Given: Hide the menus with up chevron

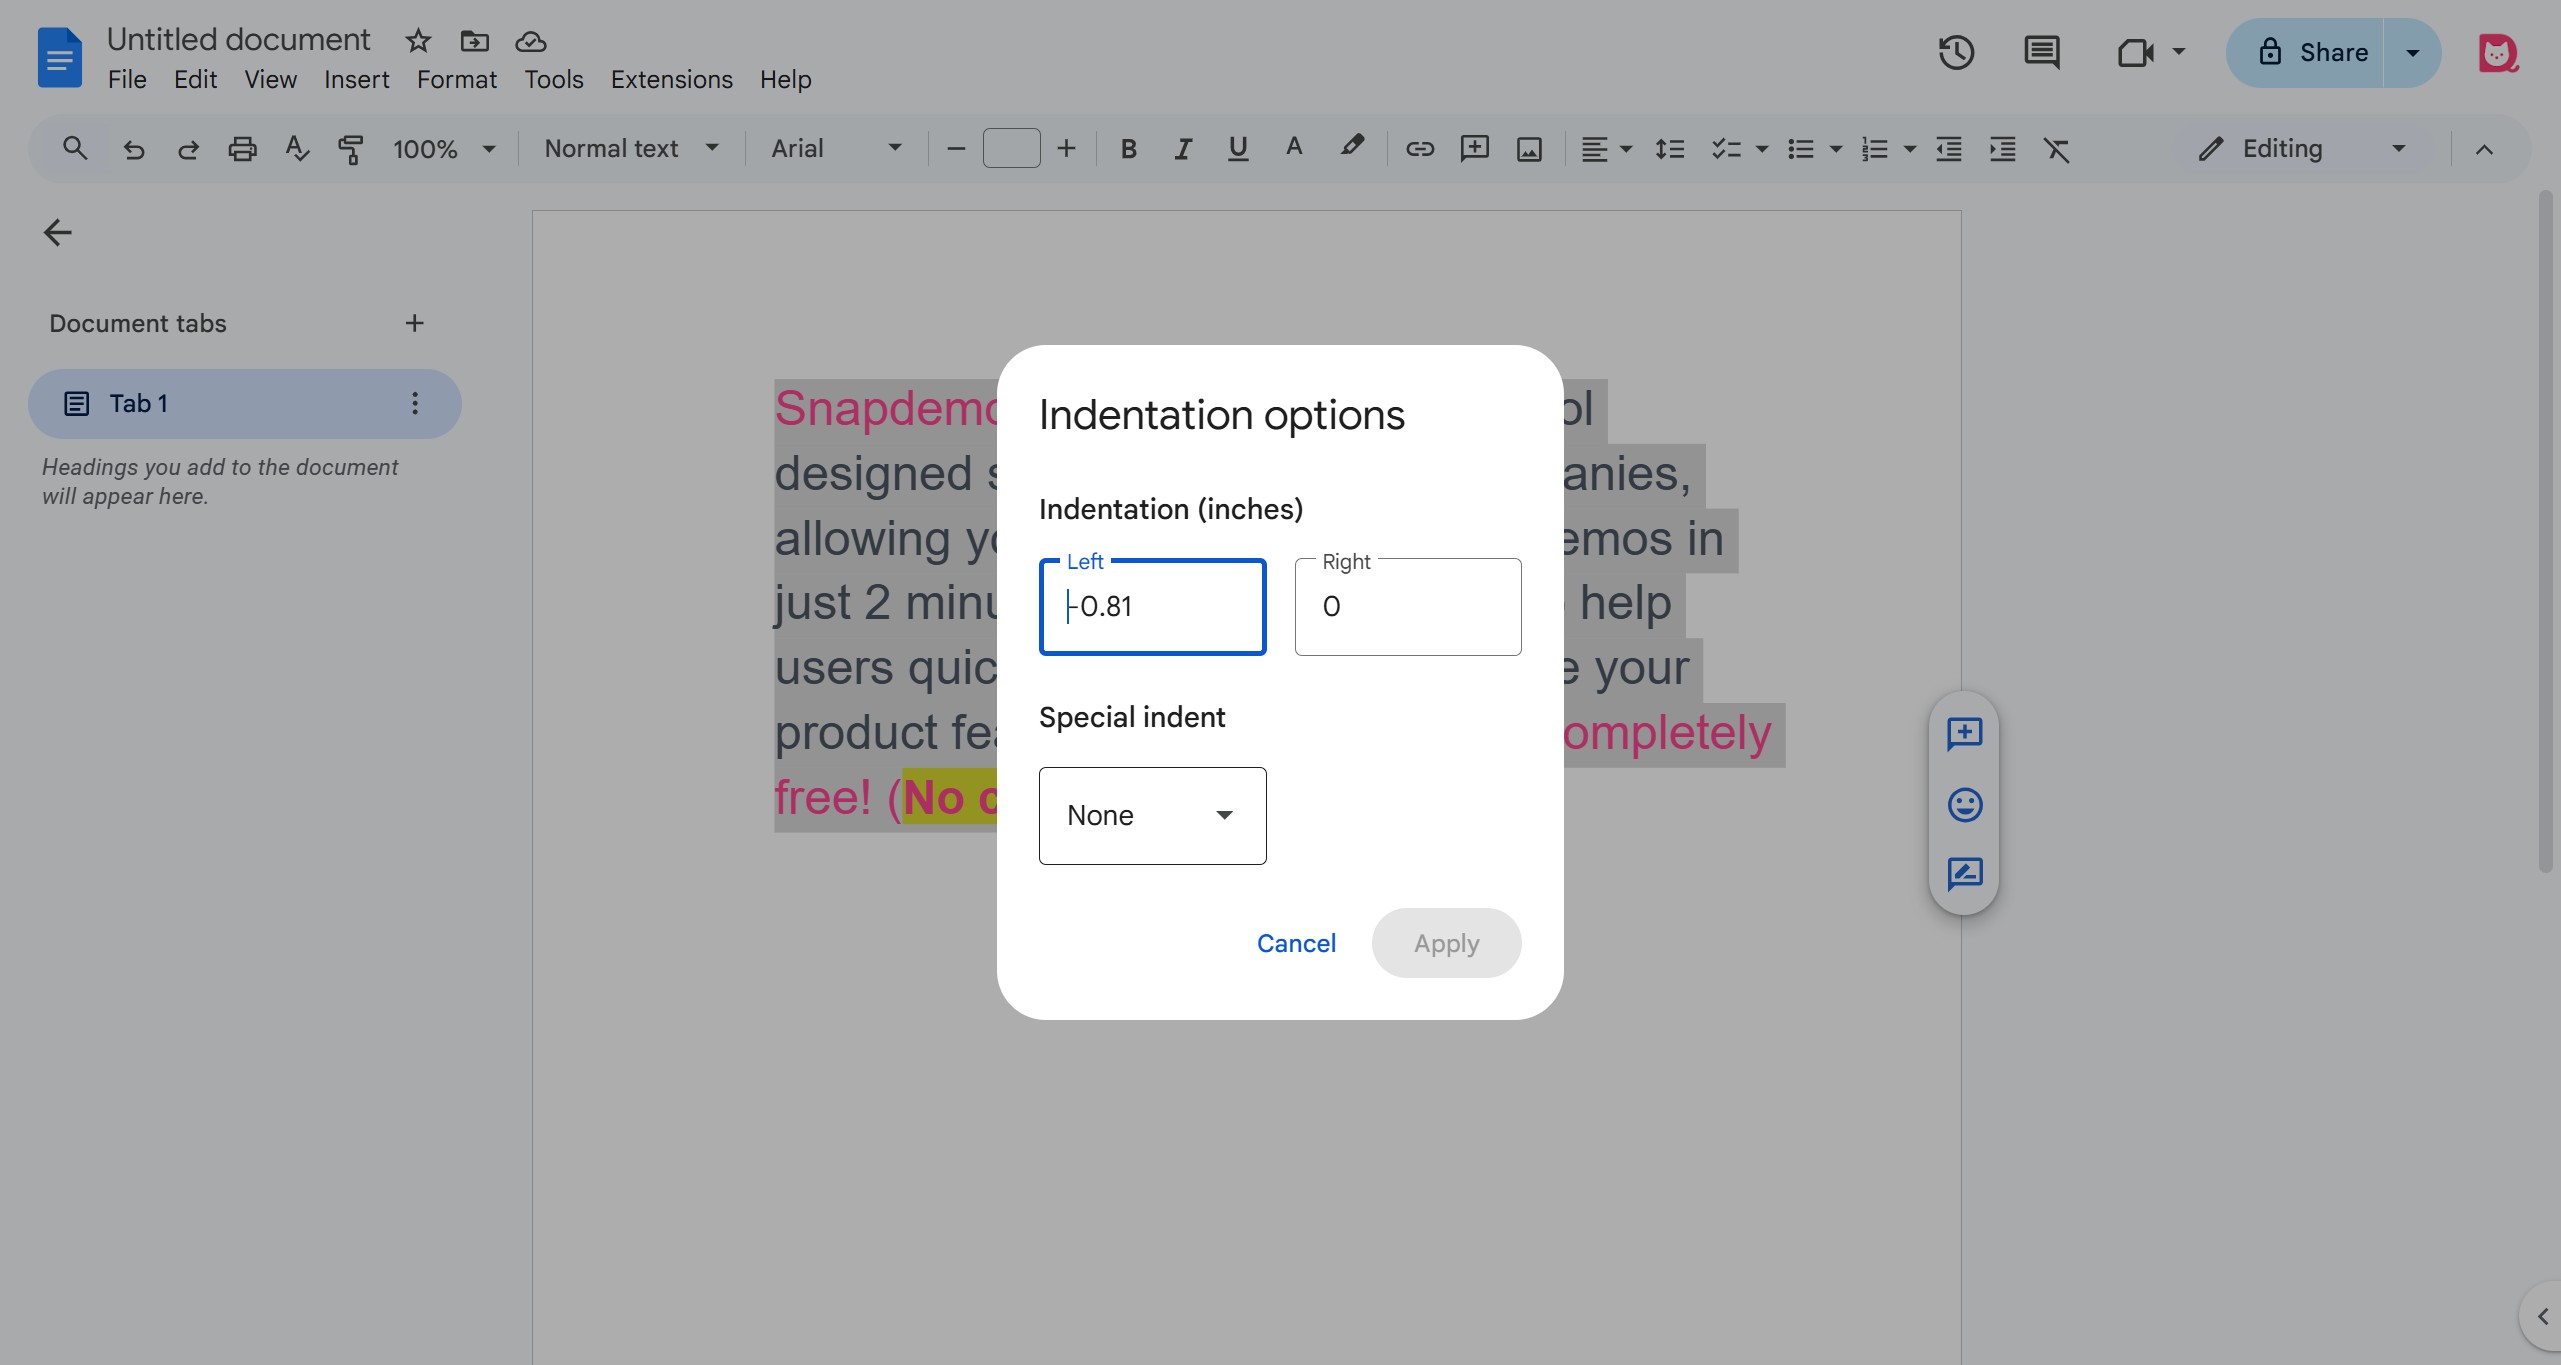Looking at the screenshot, I should pyautogui.click(x=2484, y=149).
